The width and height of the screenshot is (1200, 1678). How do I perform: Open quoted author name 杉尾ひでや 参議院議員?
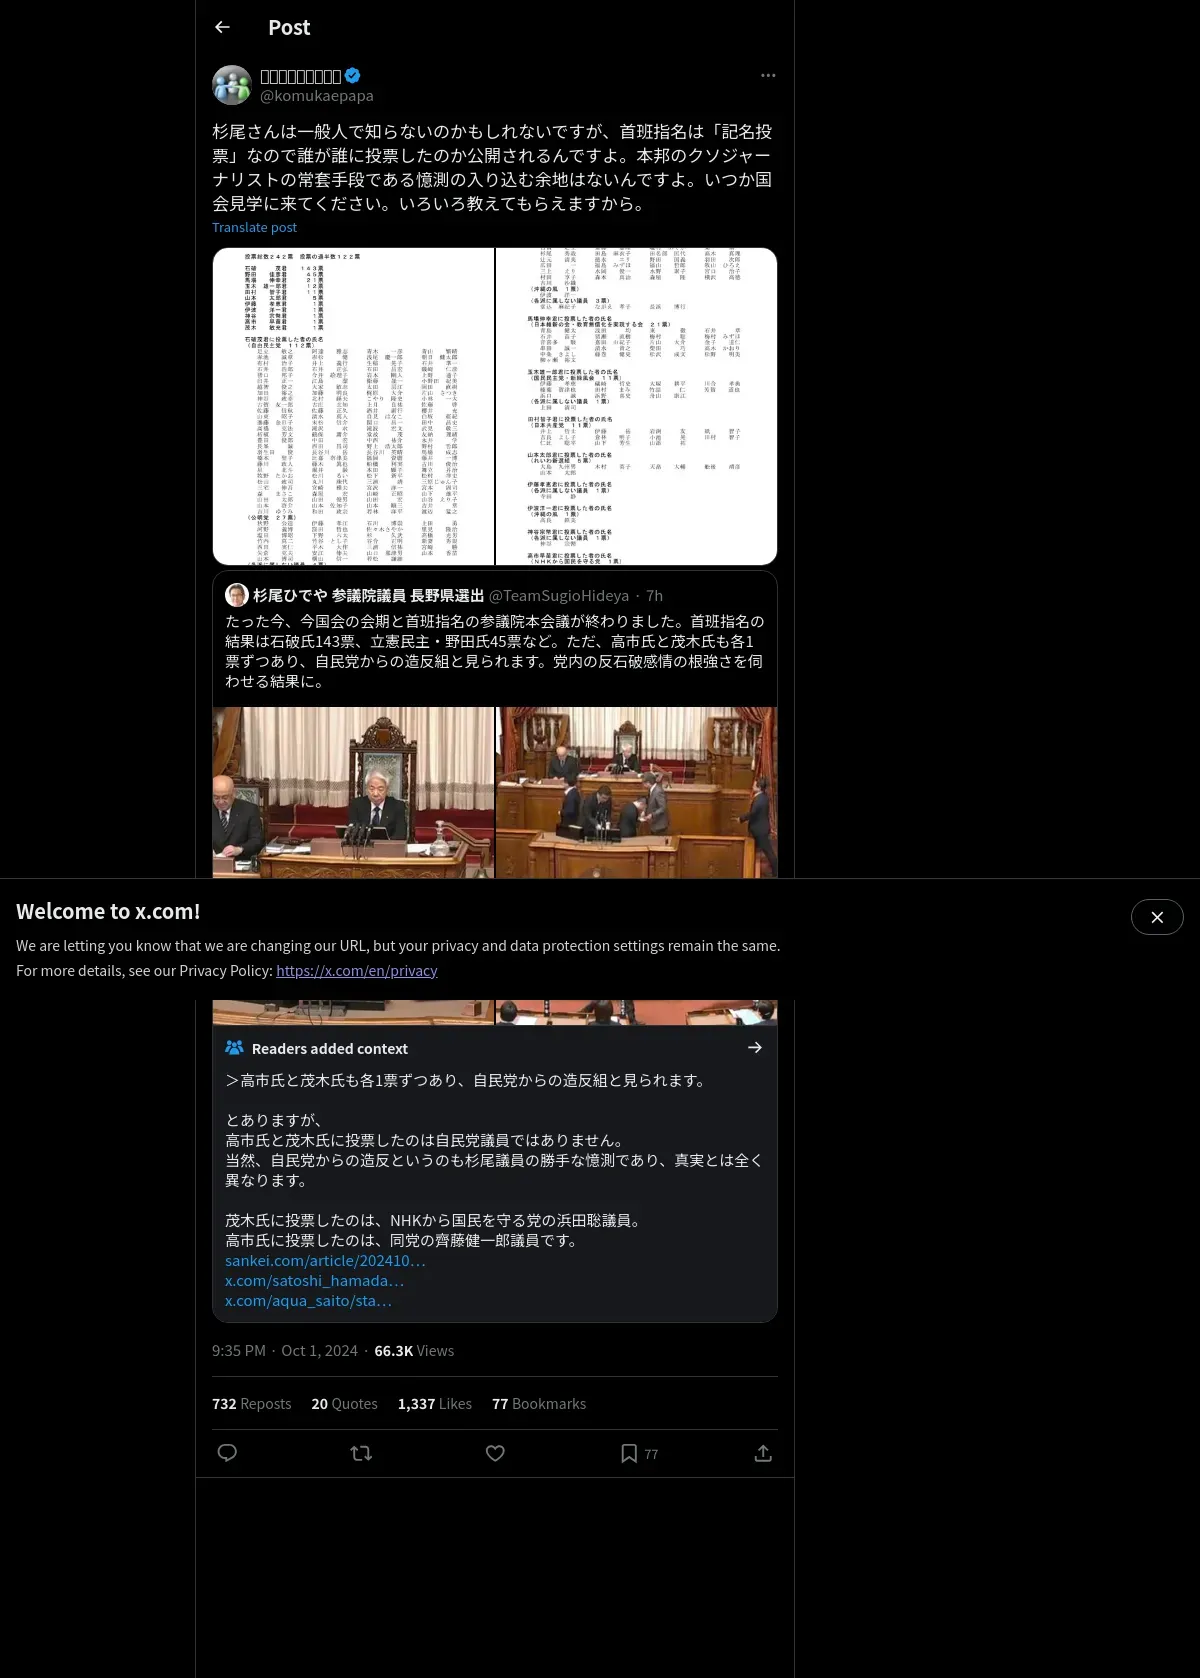[368, 595]
